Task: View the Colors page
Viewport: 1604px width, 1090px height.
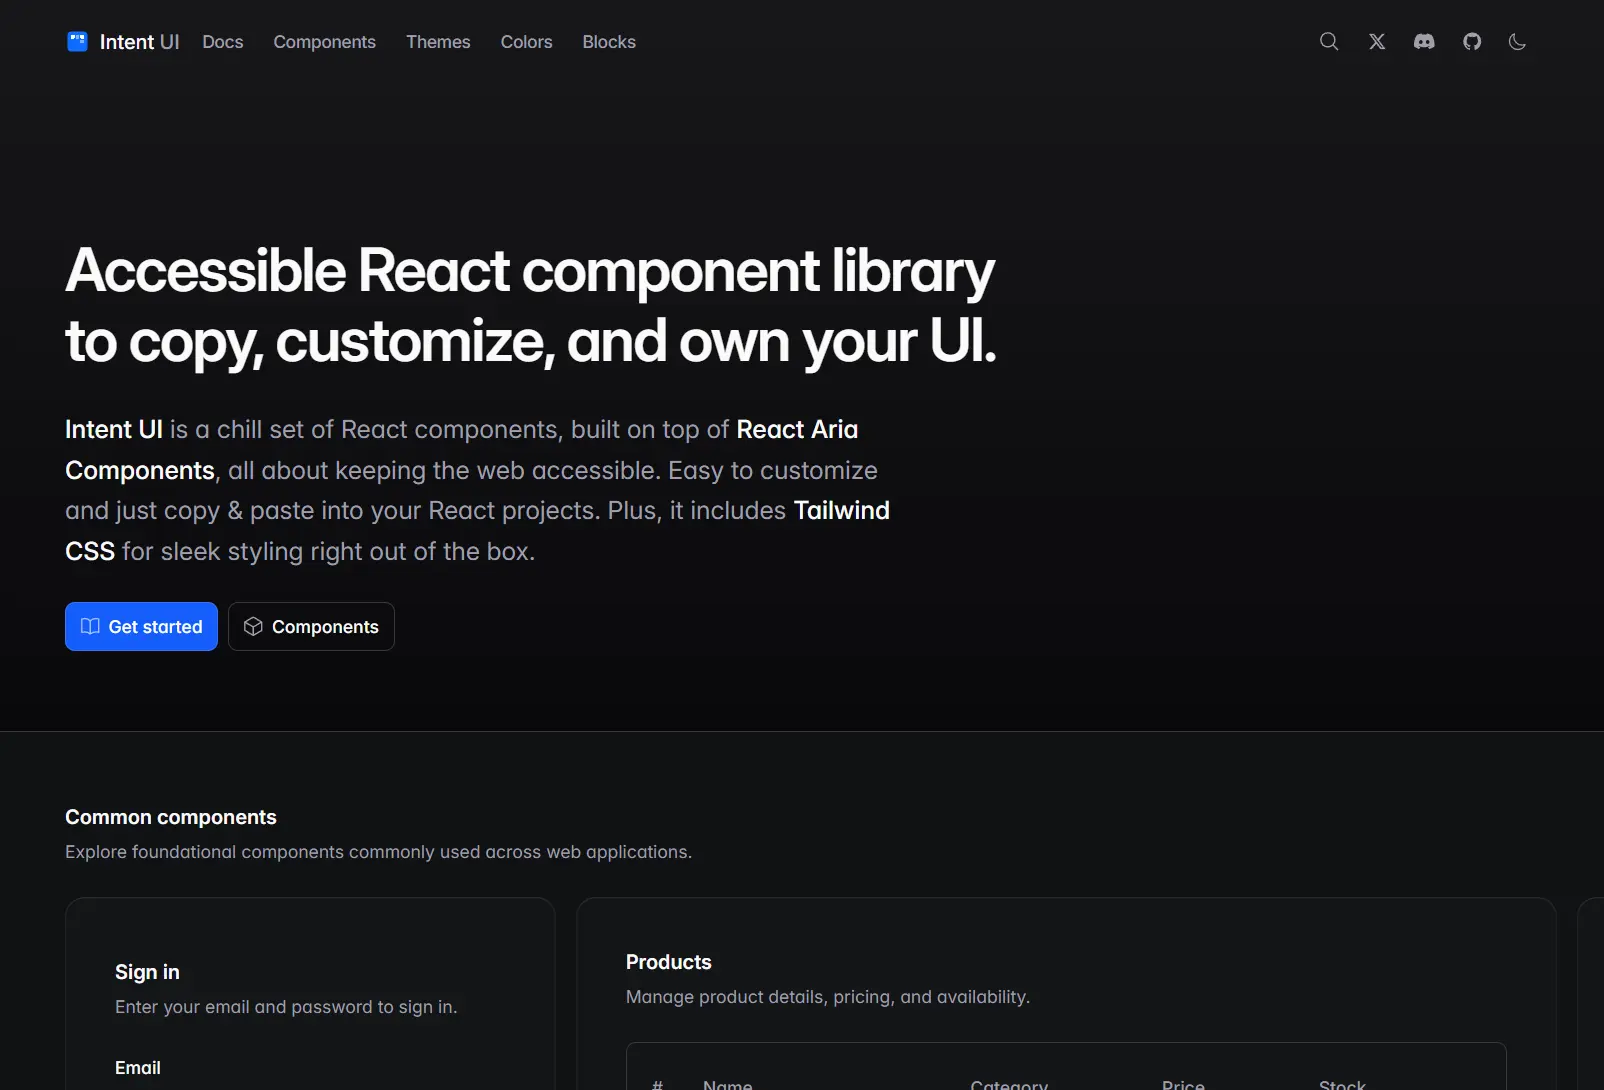Action: tap(526, 42)
